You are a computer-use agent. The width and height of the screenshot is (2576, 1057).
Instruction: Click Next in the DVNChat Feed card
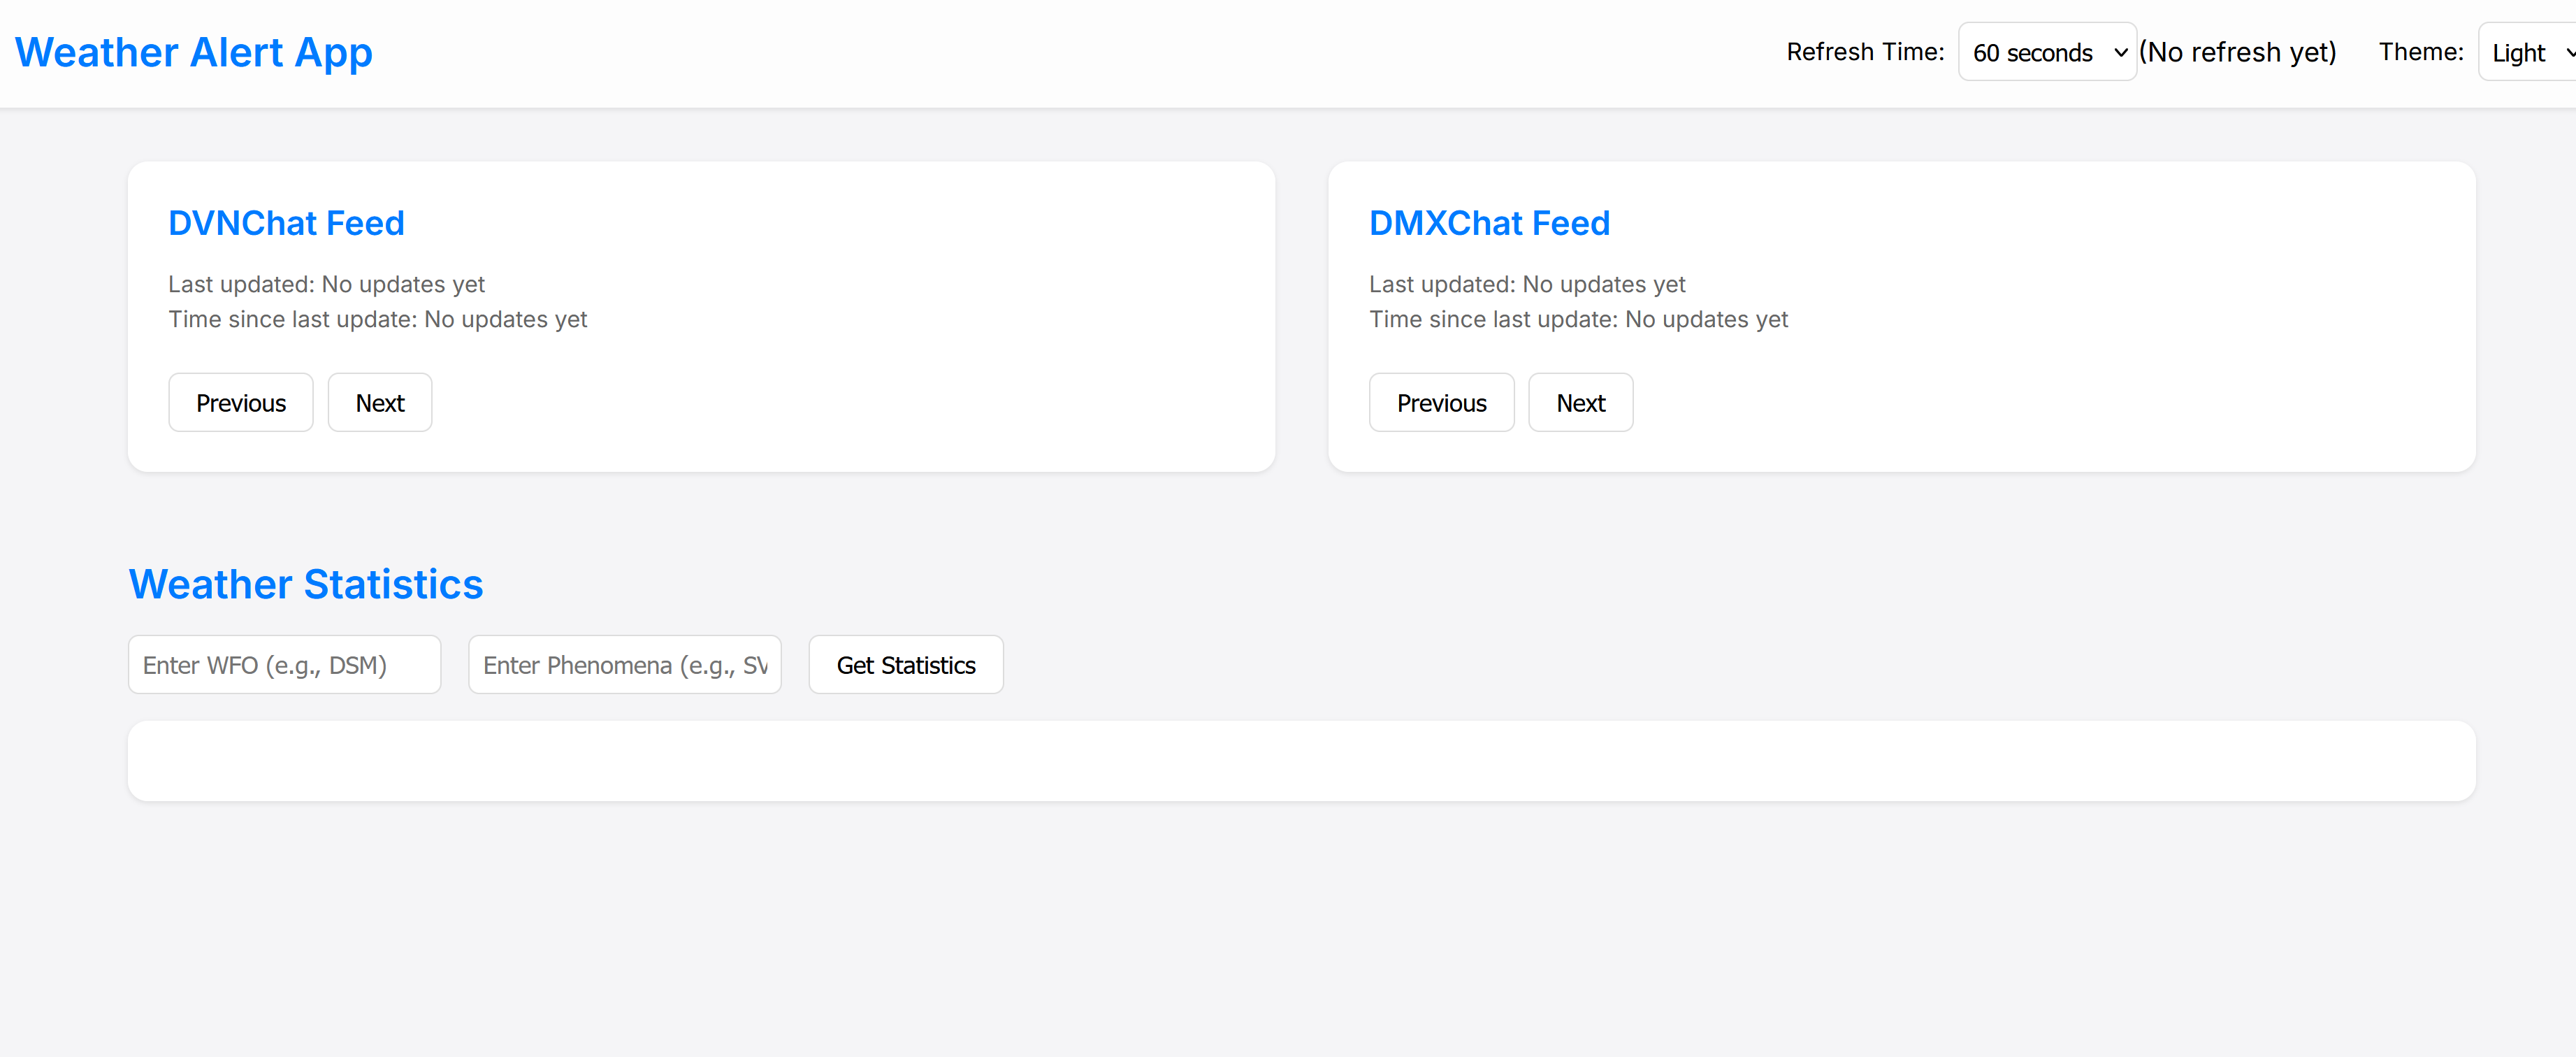pyautogui.click(x=380, y=403)
